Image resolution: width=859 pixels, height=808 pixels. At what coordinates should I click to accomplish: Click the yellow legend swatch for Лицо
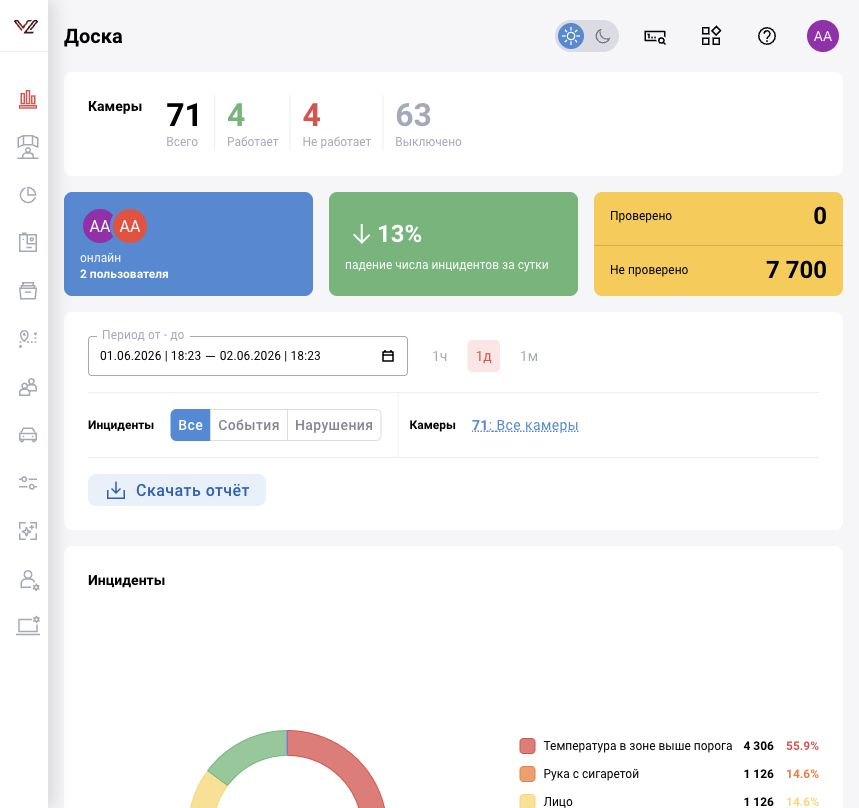(527, 801)
